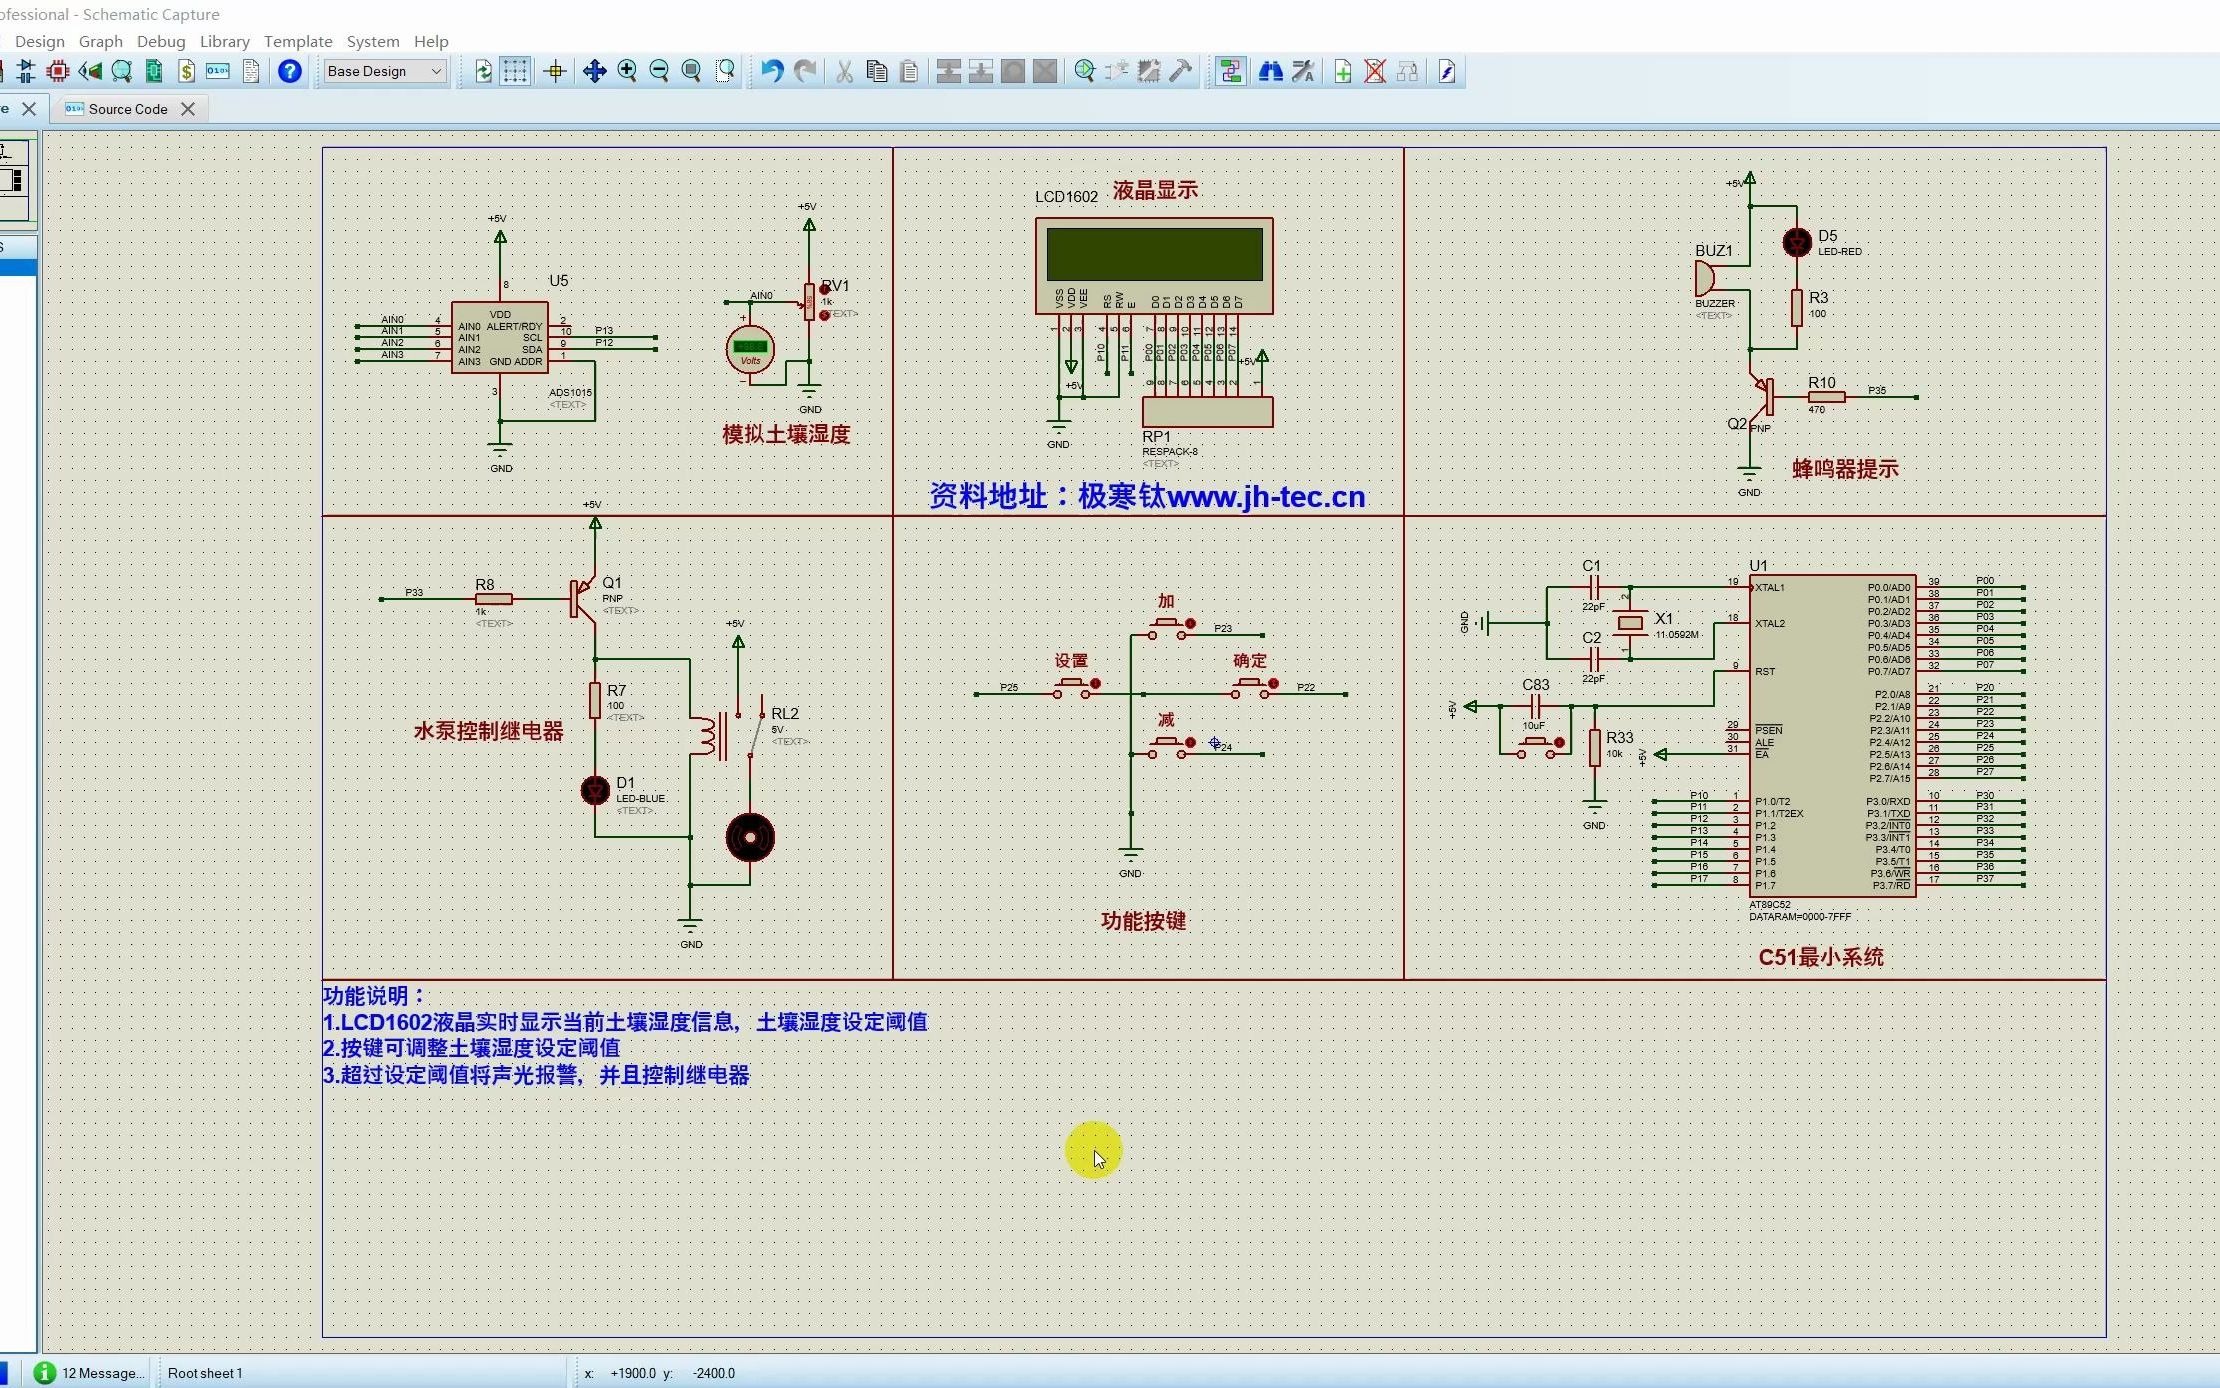
Task: Toggle the false origin crosshair mode
Action: tap(556, 71)
